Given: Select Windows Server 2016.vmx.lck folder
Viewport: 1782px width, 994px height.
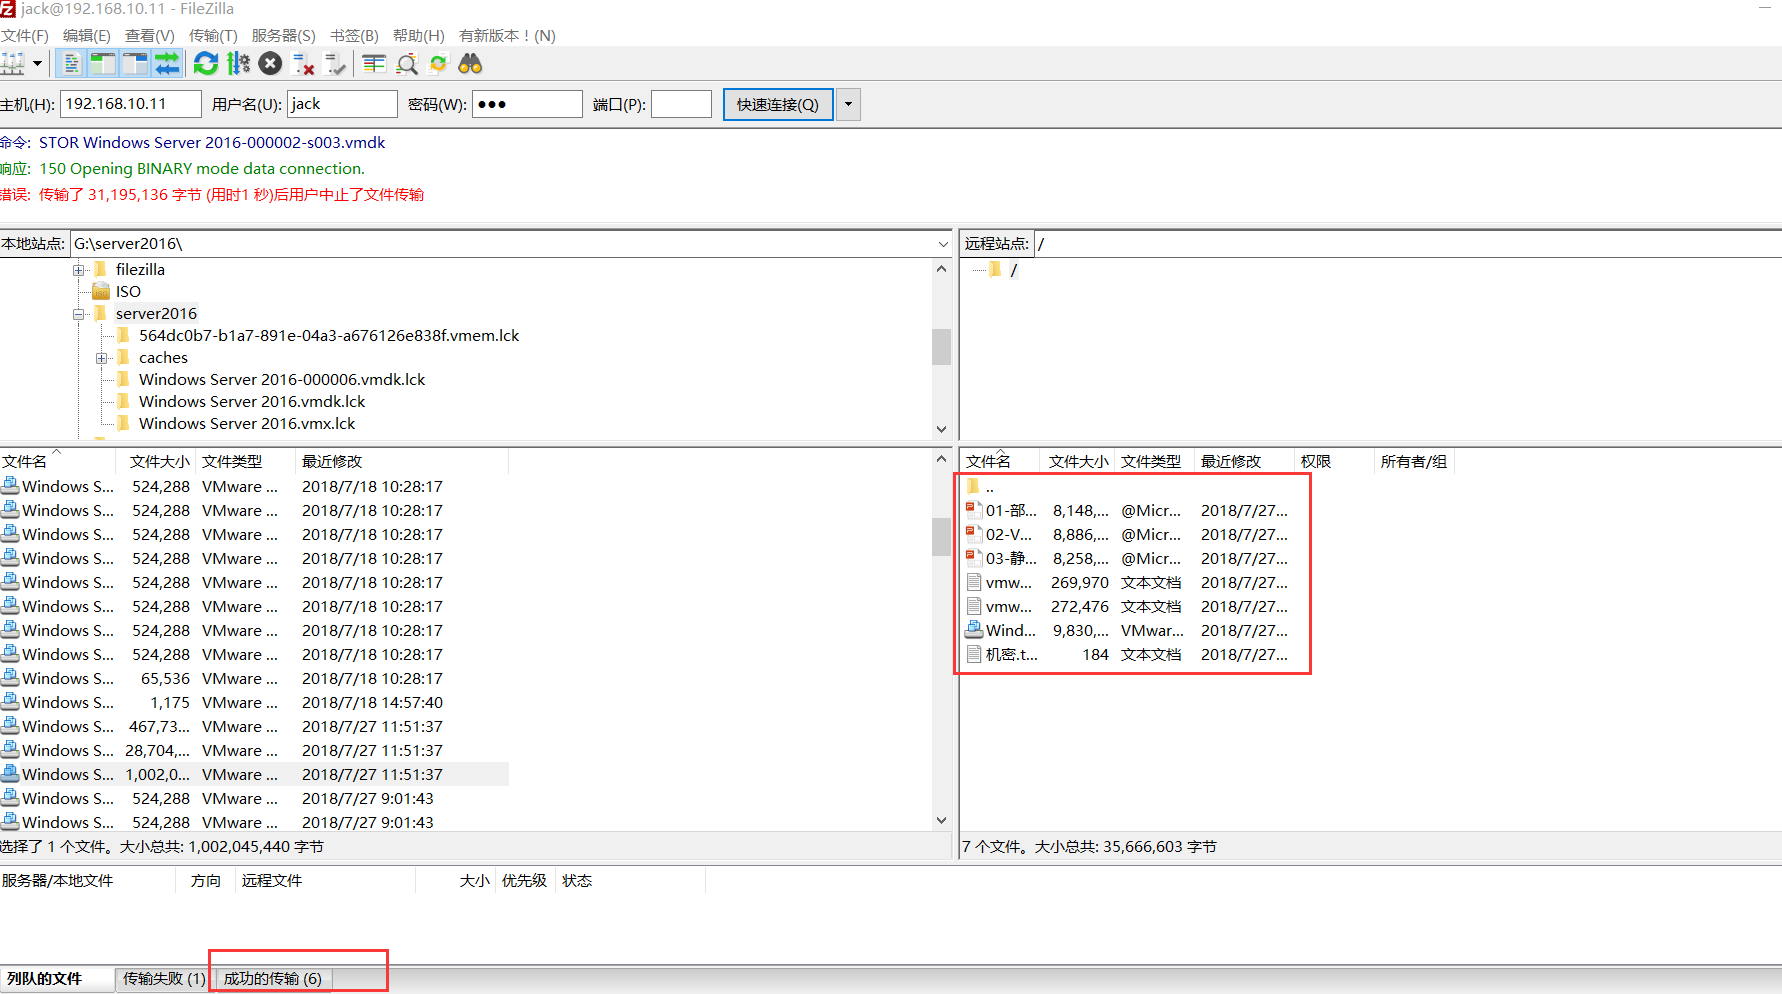Looking at the screenshot, I should (x=247, y=424).
